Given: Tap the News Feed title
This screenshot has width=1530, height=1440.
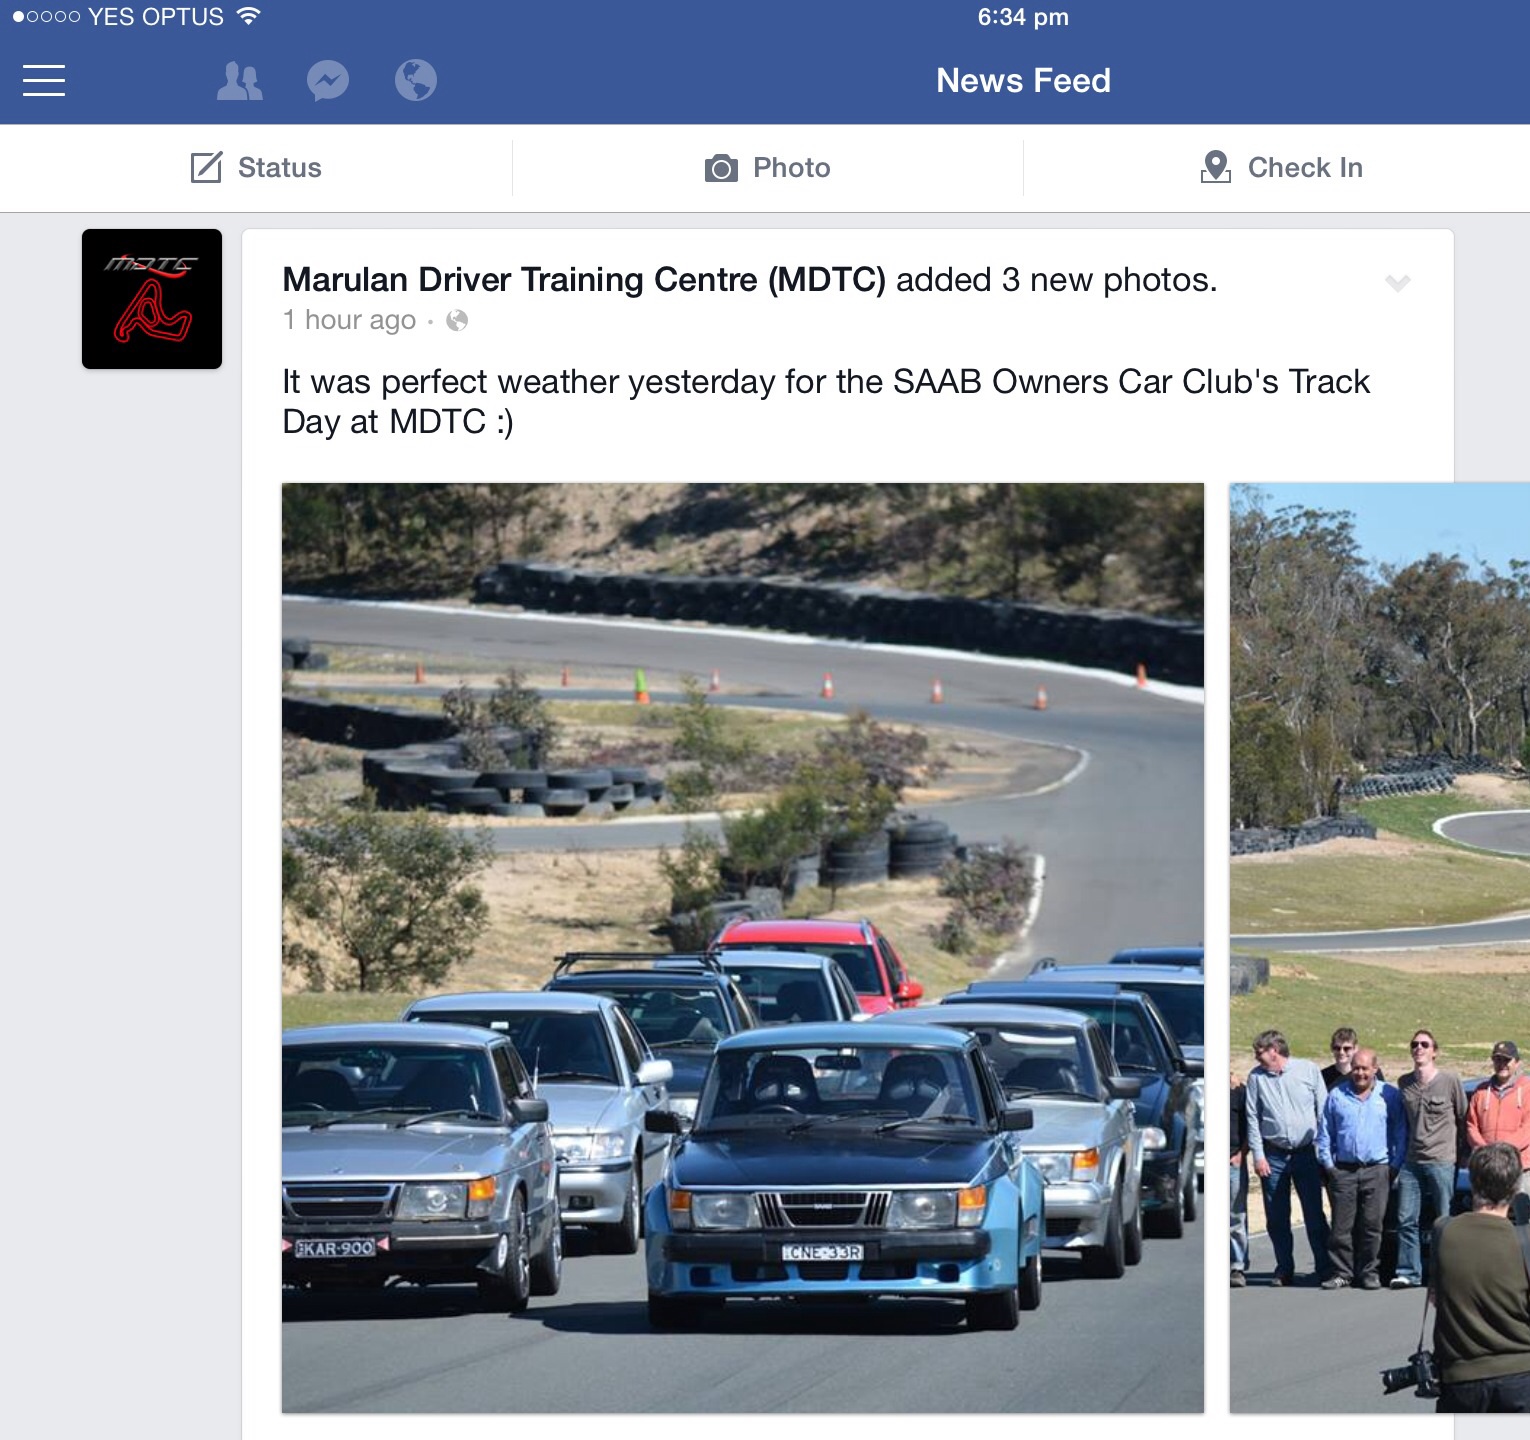Looking at the screenshot, I should [1023, 81].
